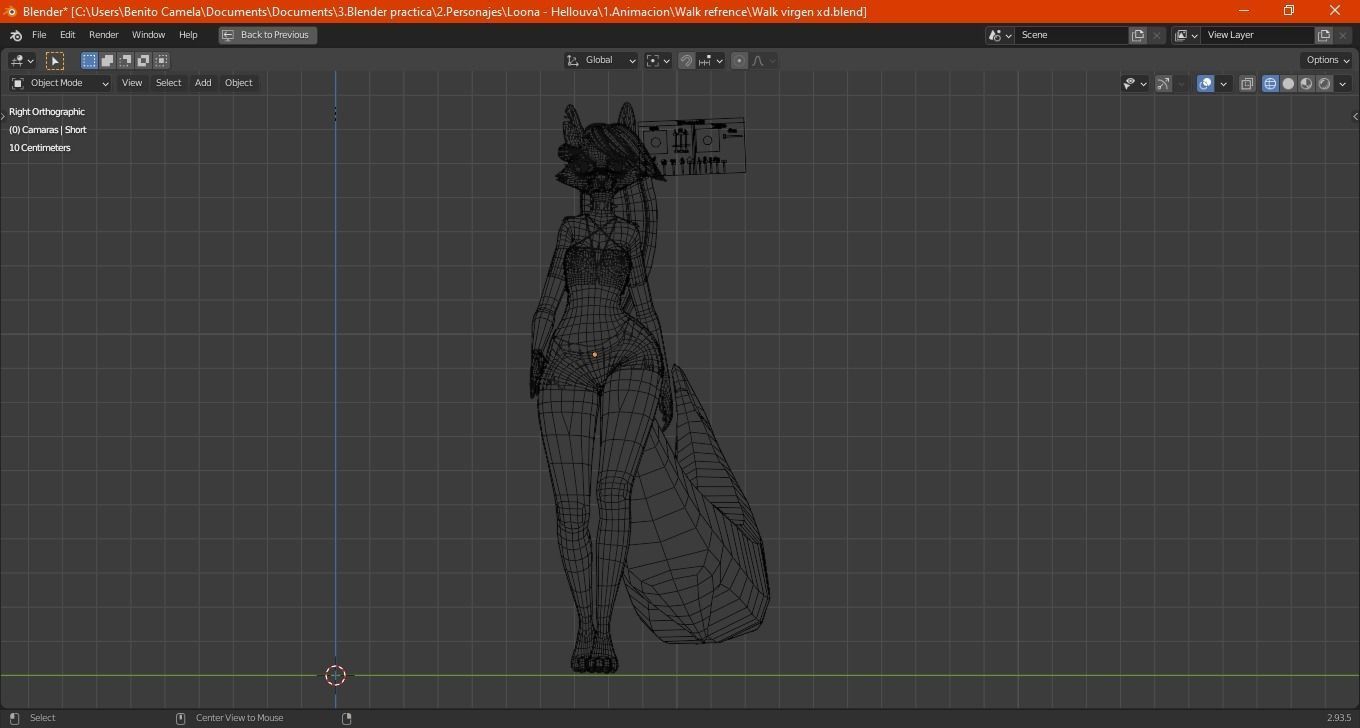Choose Invert existing selection mode

143,61
